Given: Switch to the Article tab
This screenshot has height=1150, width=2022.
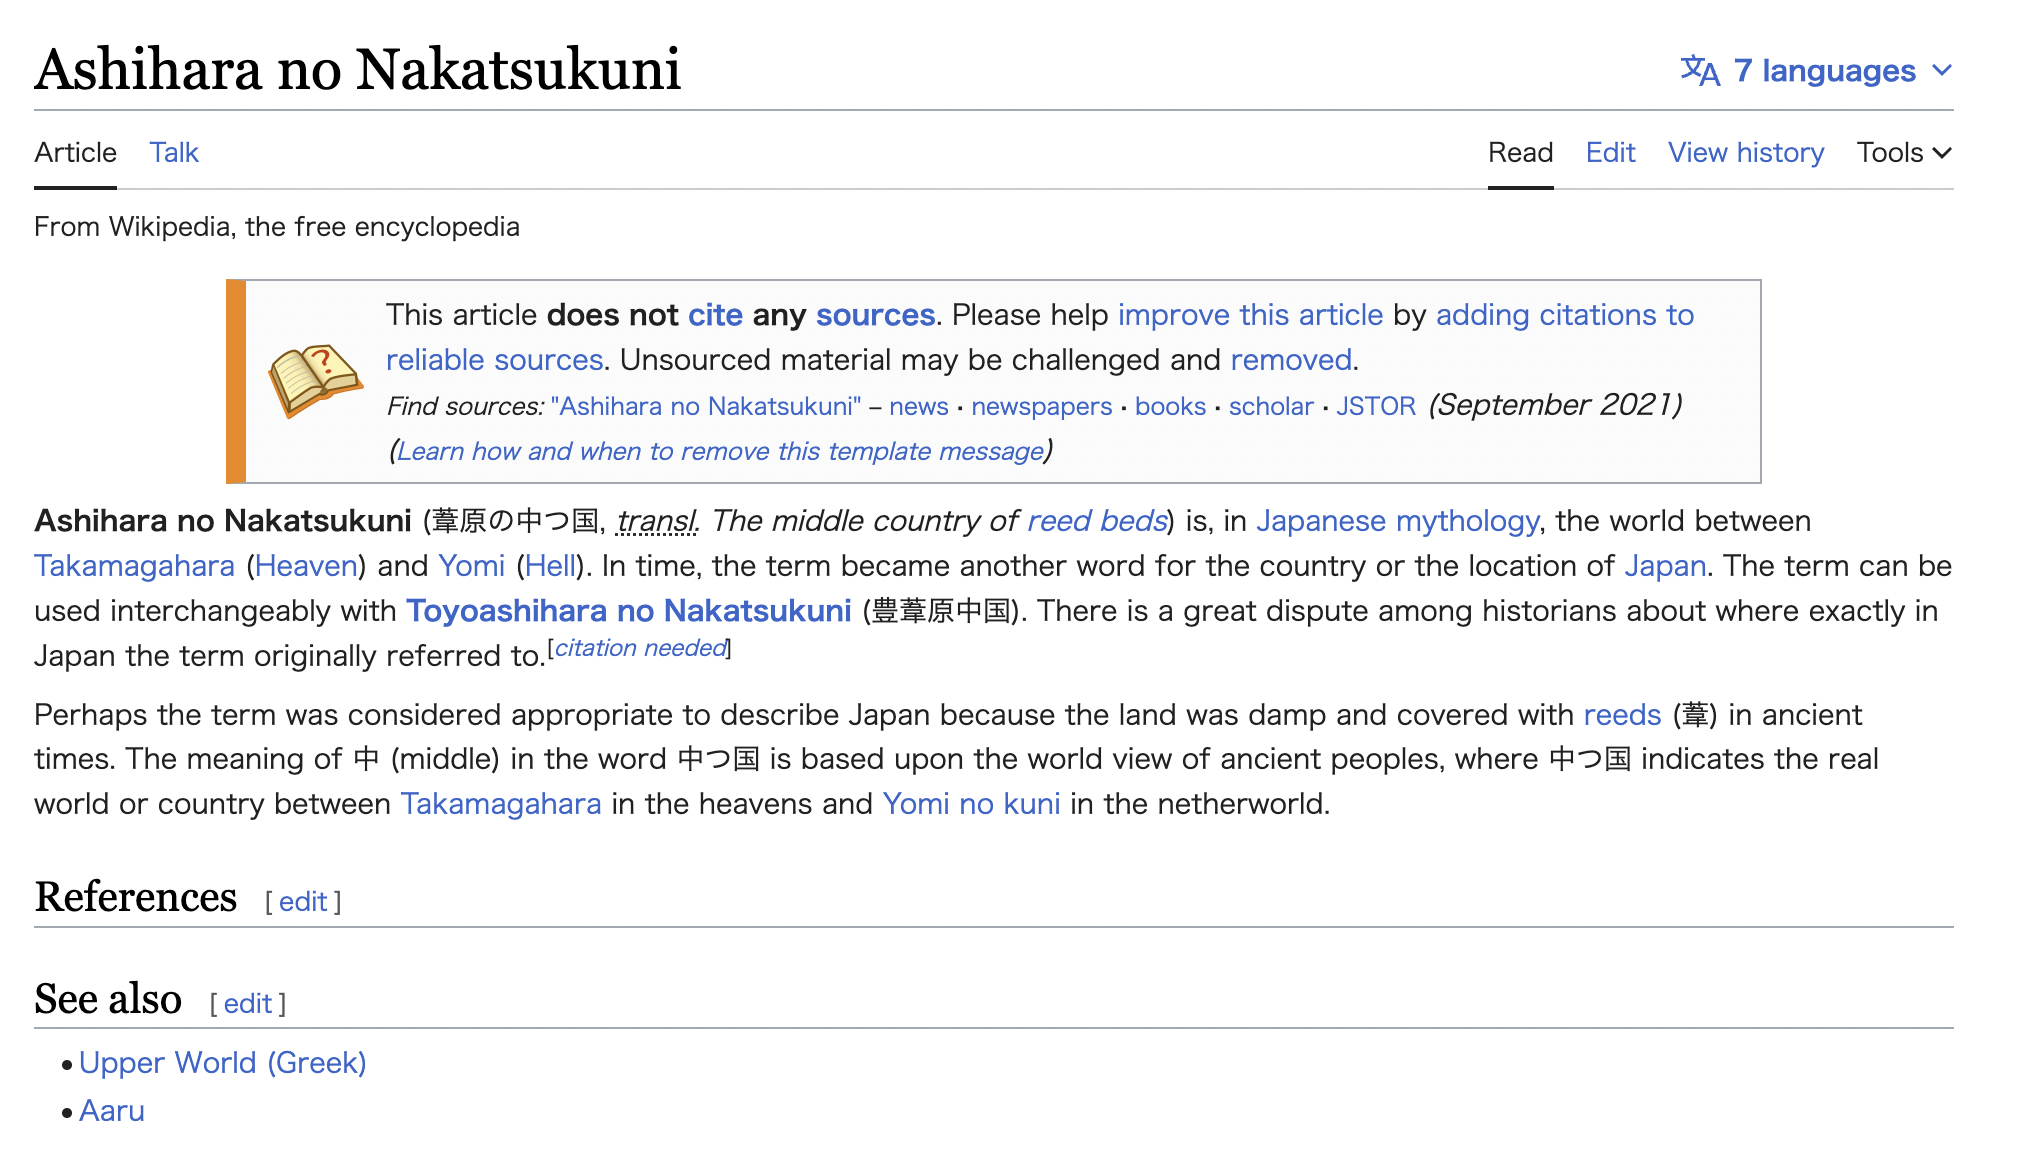Looking at the screenshot, I should [x=75, y=153].
